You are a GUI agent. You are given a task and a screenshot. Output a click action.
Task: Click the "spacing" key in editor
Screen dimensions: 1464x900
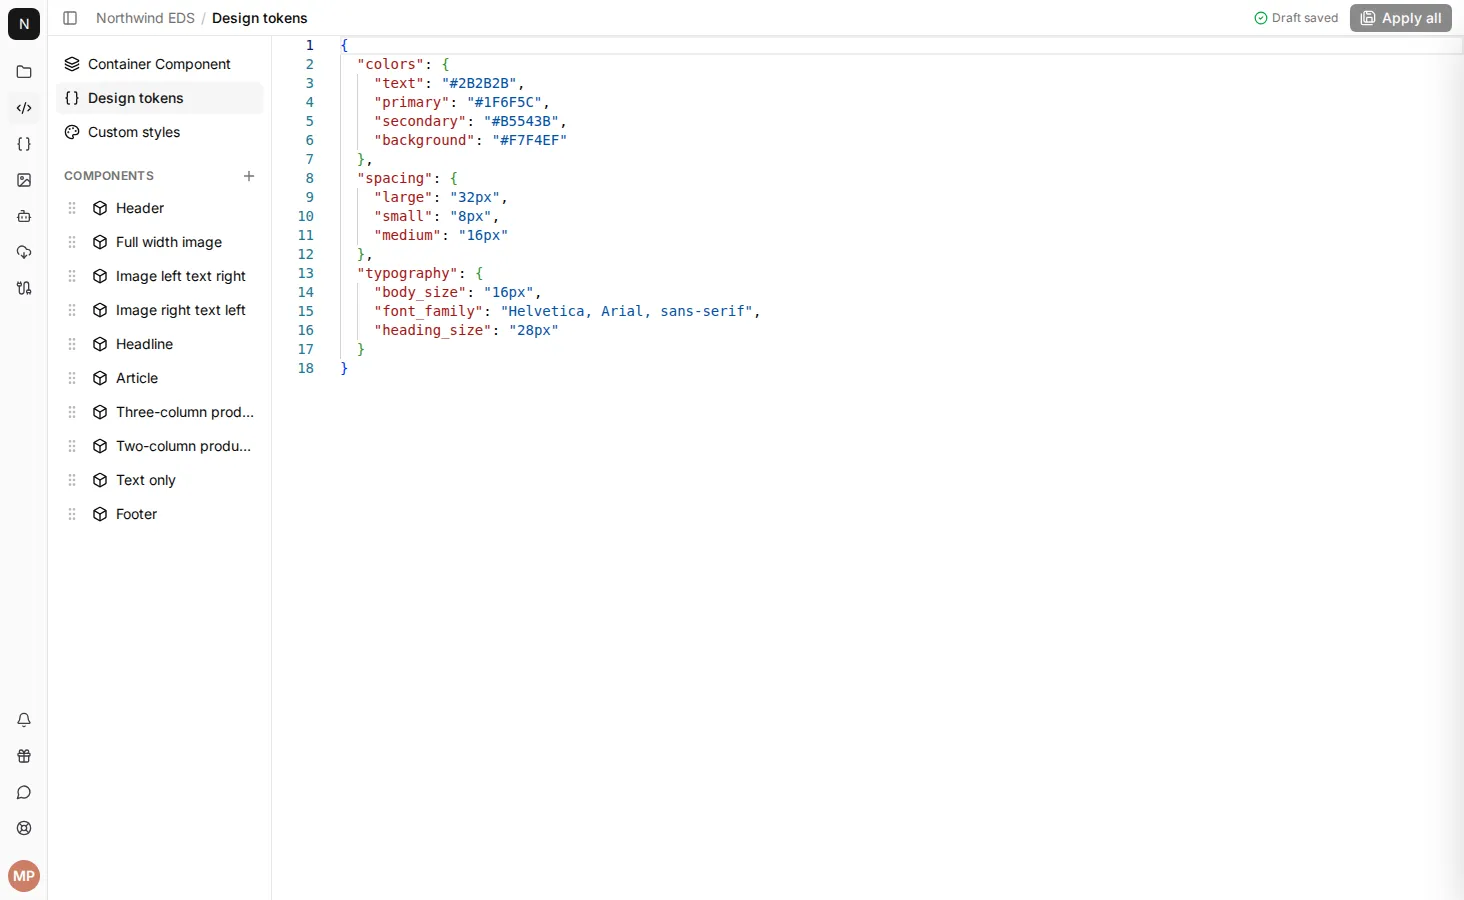395,178
